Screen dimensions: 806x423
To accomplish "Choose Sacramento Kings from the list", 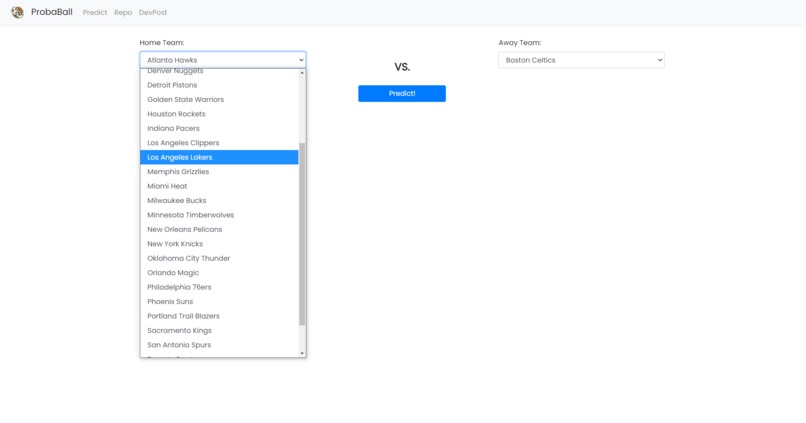I will [219, 330].
